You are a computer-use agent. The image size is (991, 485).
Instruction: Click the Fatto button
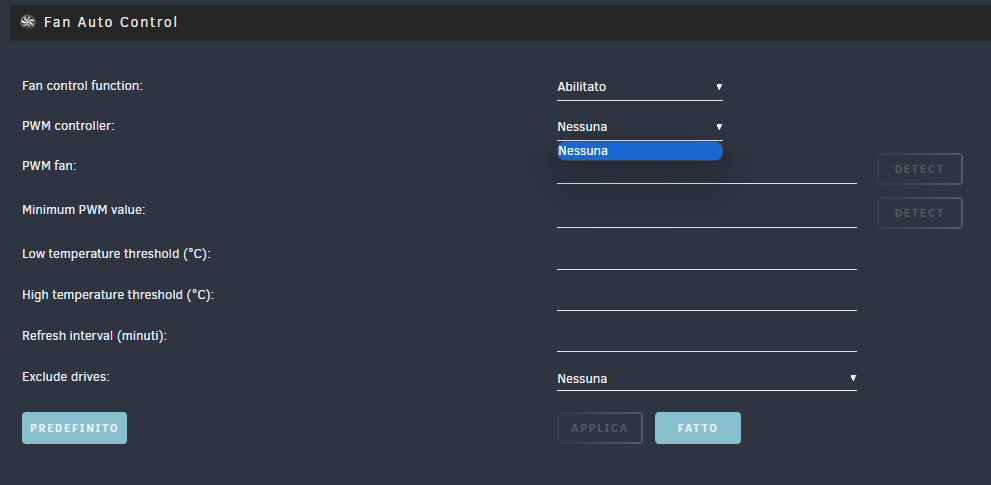point(698,428)
